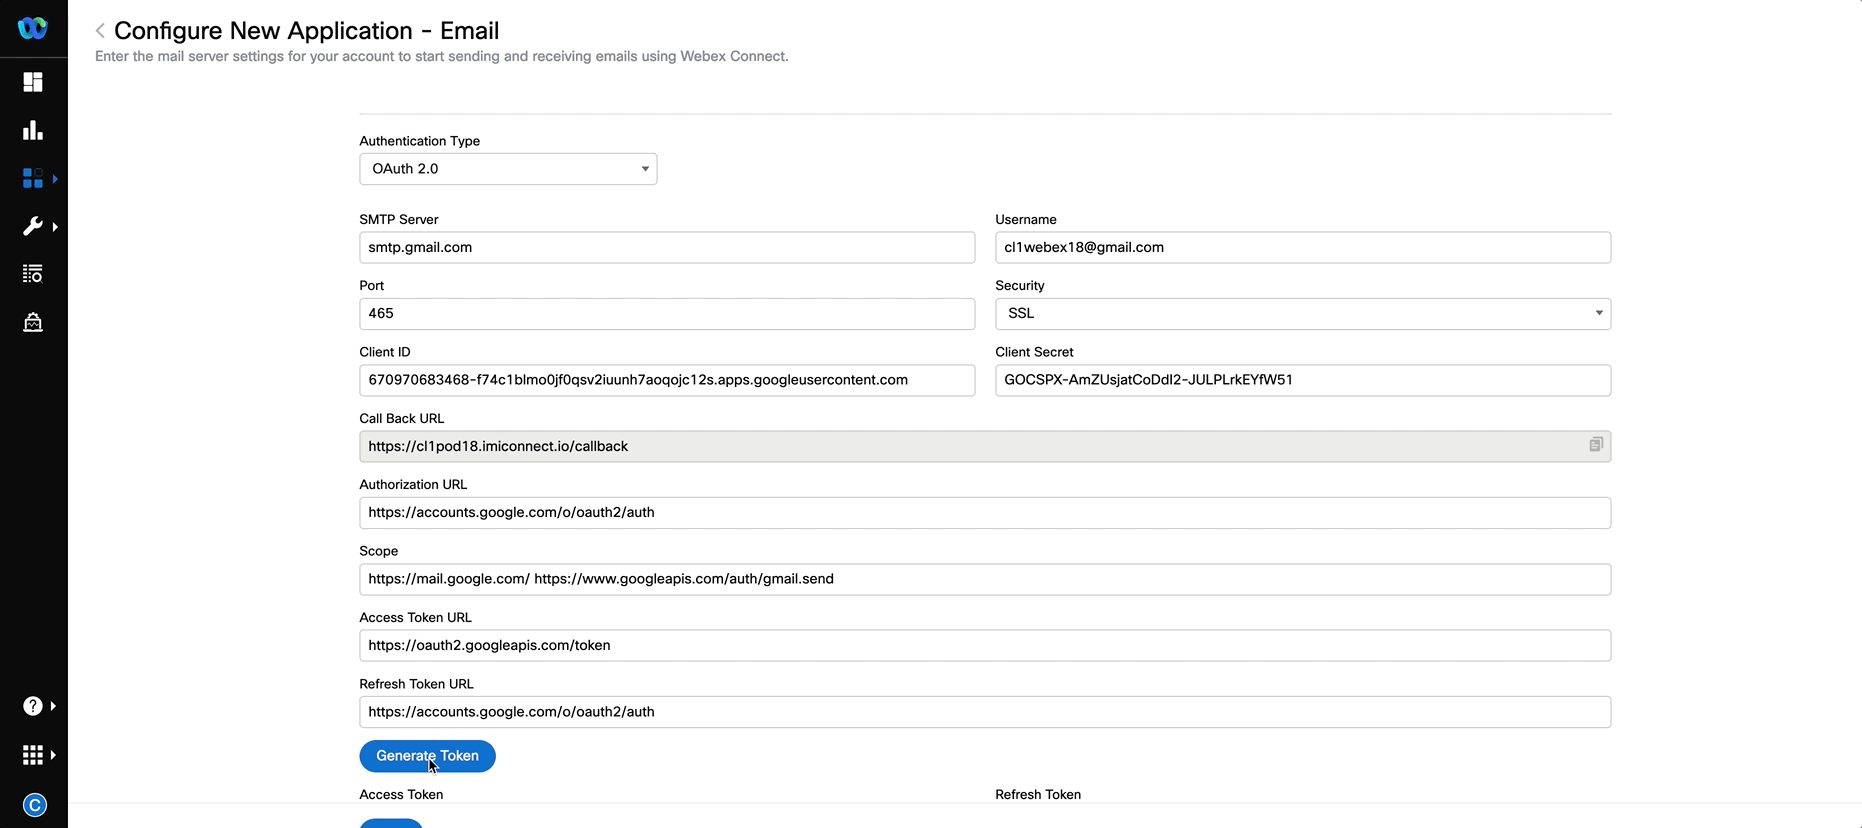
Task: Click into the Username field
Action: 1303,248
